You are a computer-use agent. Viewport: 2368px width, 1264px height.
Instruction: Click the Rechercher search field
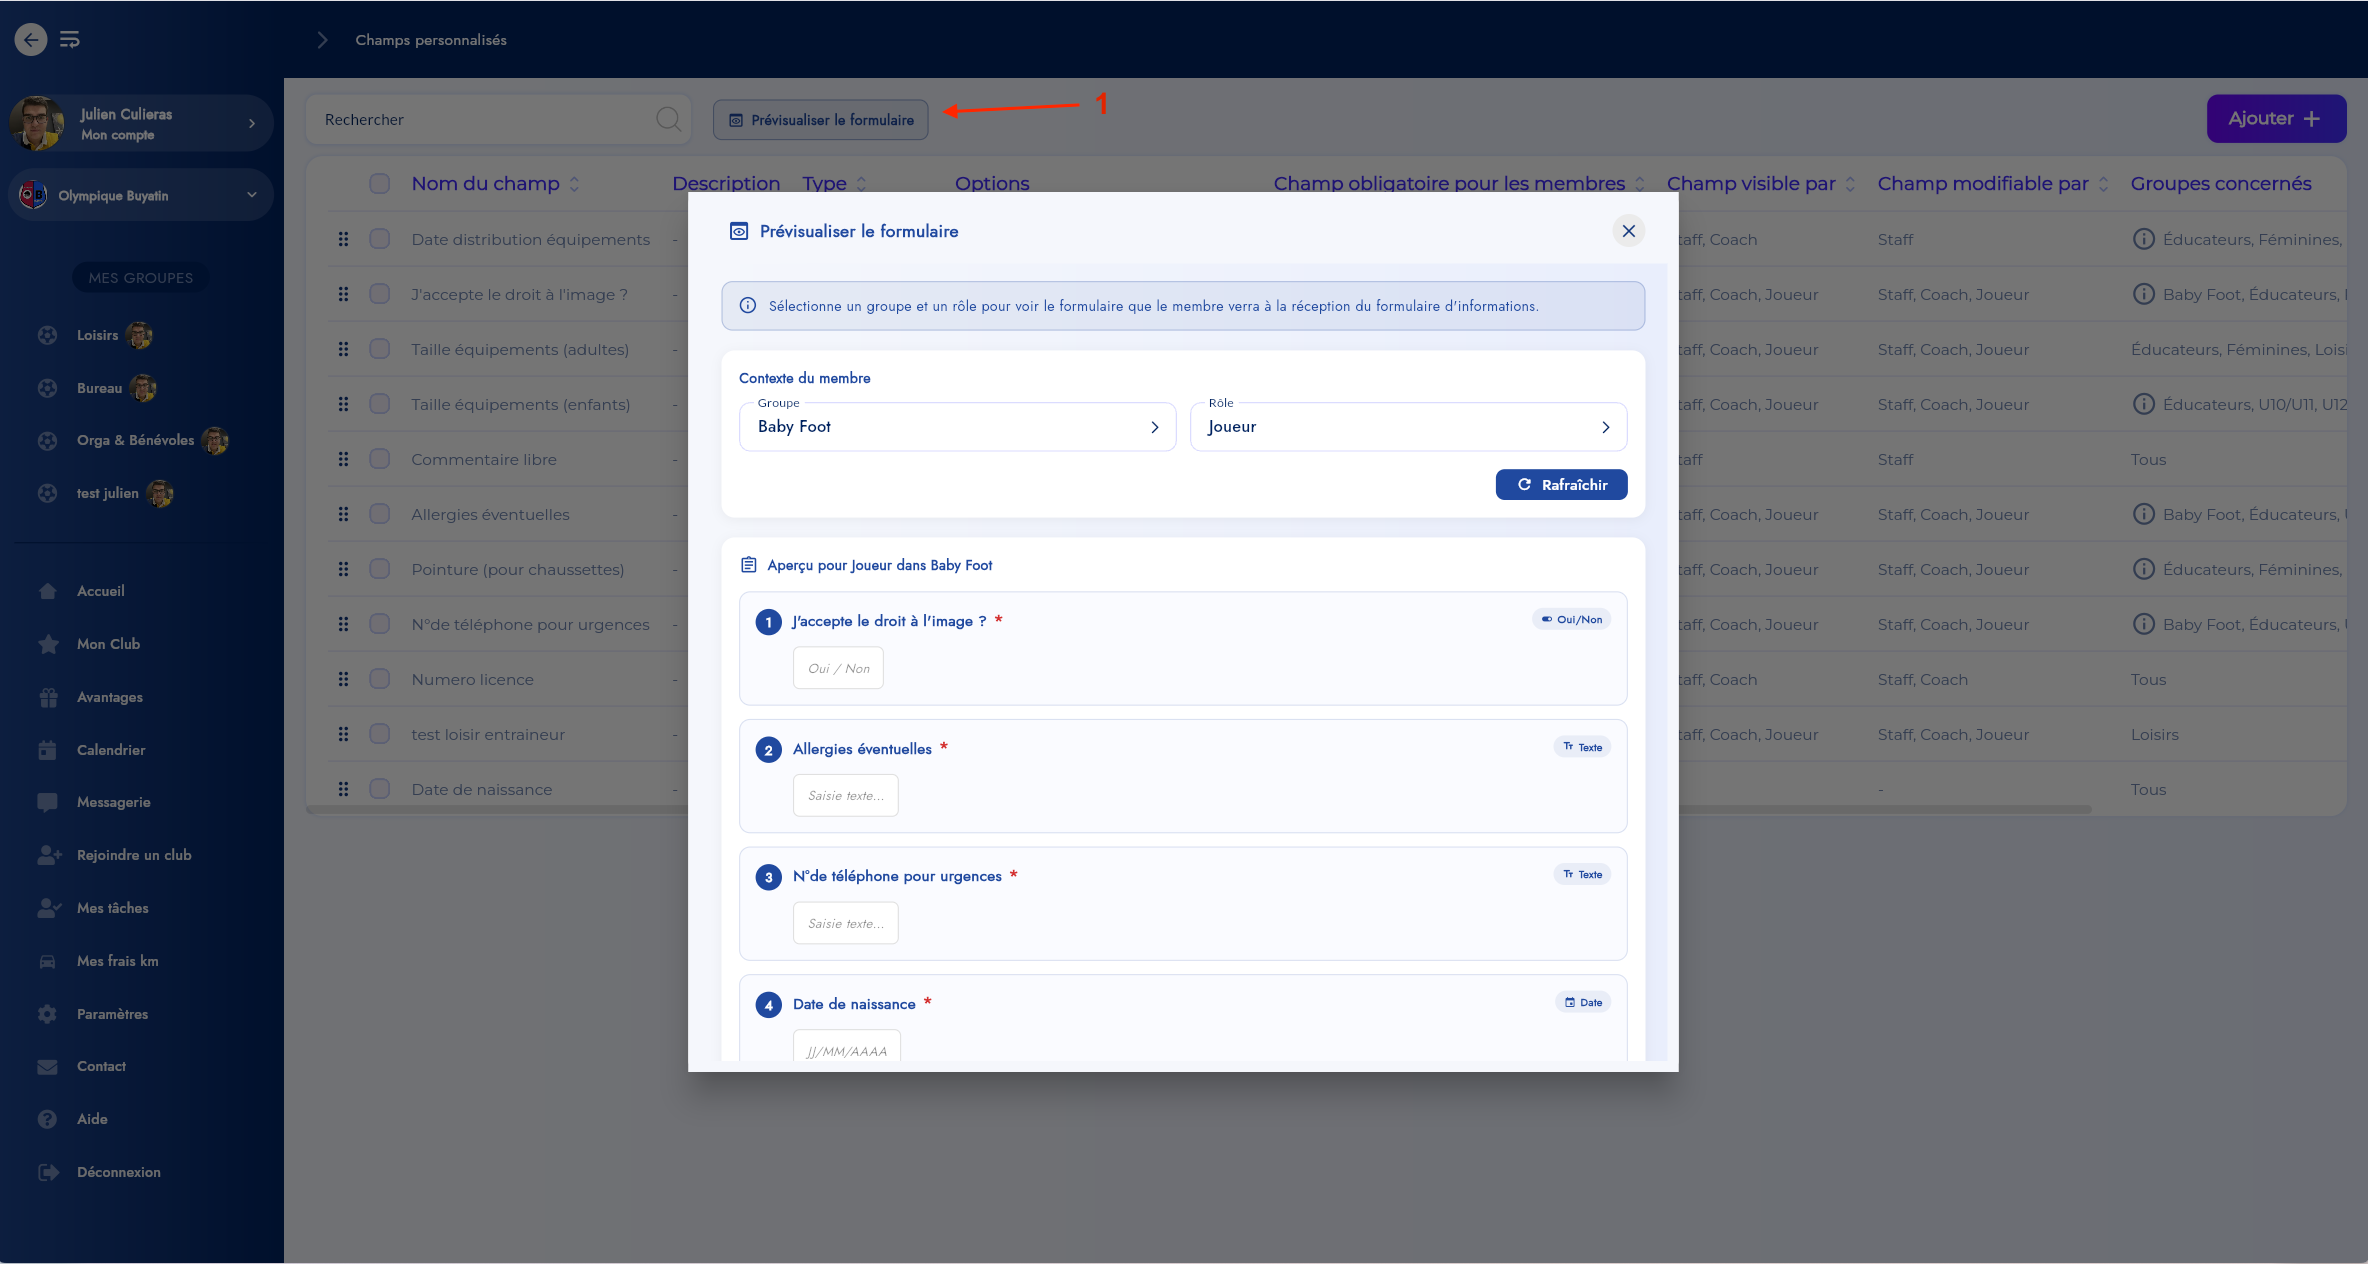tap(497, 119)
